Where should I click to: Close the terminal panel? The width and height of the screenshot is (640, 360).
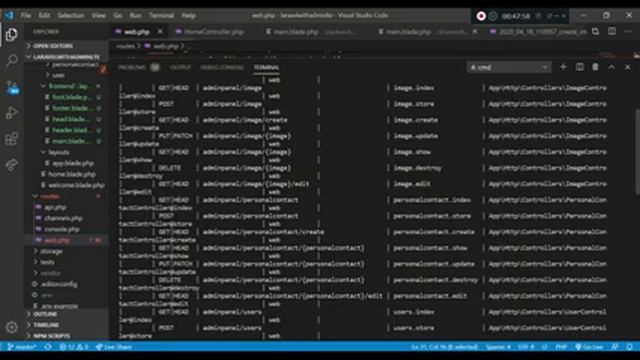coord(627,67)
